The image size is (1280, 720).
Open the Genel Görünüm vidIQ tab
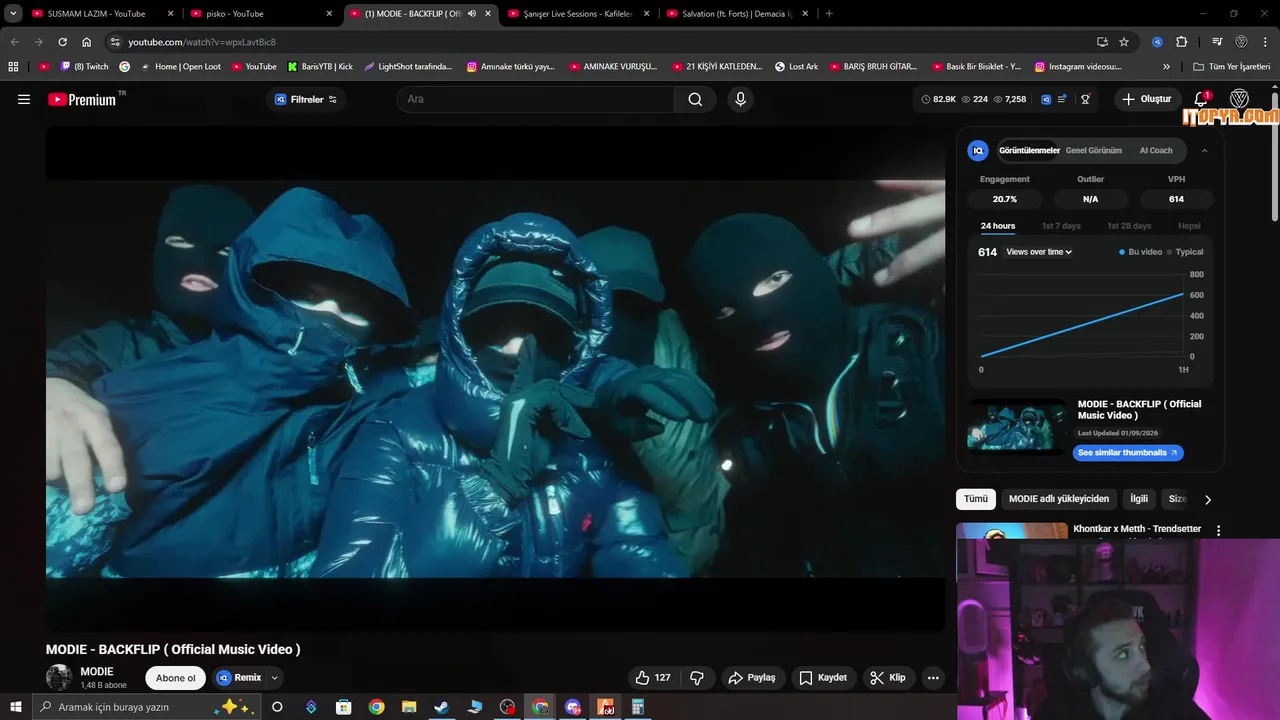click(x=1093, y=151)
